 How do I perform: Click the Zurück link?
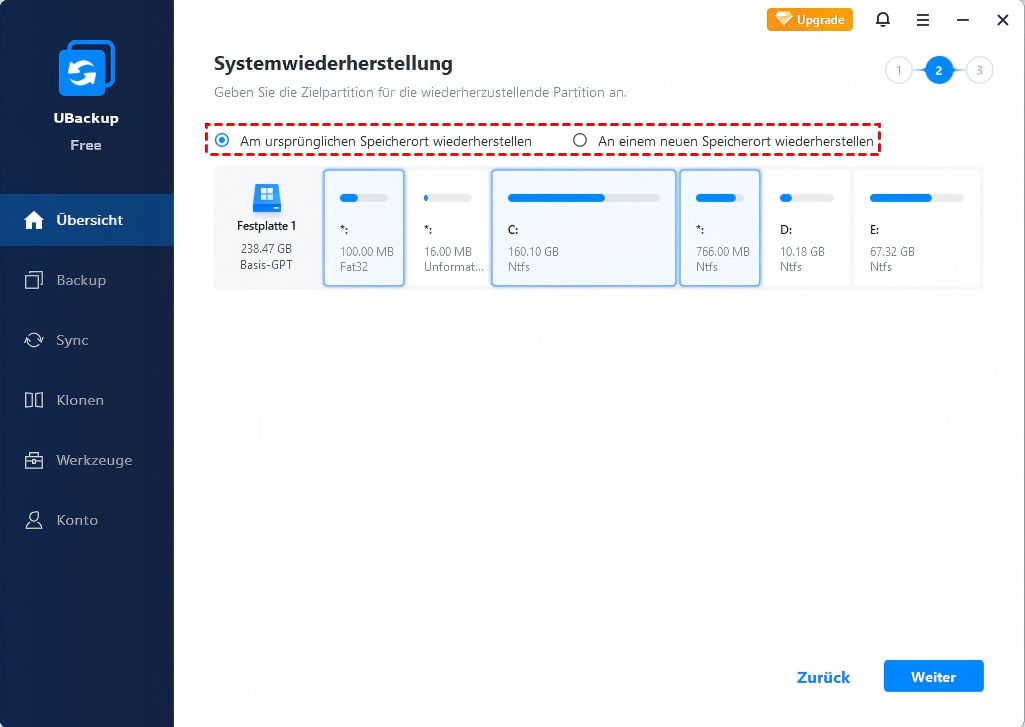pyautogui.click(x=823, y=677)
